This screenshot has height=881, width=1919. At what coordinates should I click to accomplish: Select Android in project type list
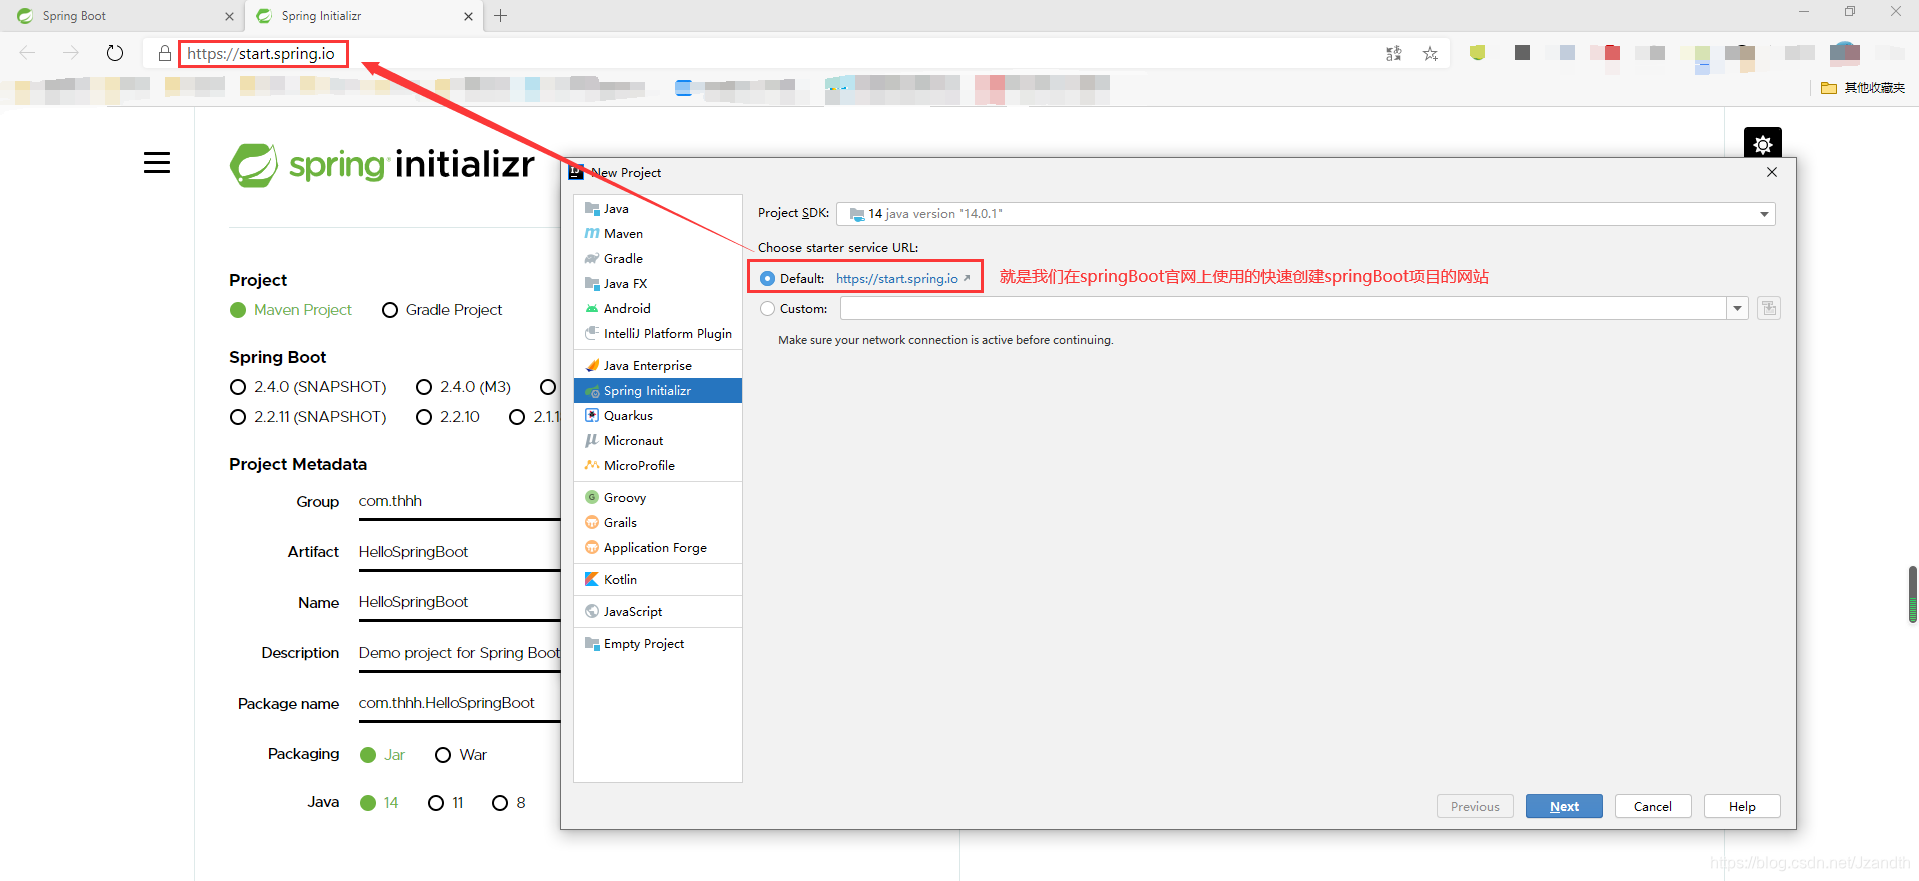coord(658,309)
